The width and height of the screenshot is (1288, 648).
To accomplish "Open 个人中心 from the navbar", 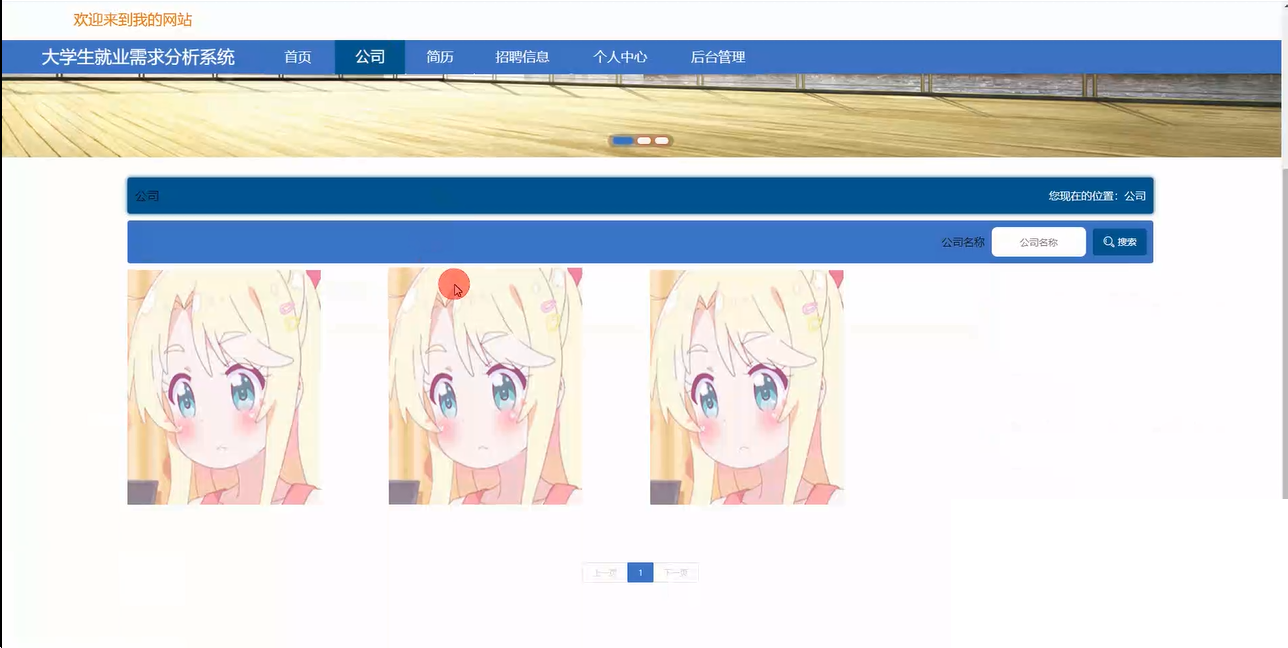I will 620,57.
